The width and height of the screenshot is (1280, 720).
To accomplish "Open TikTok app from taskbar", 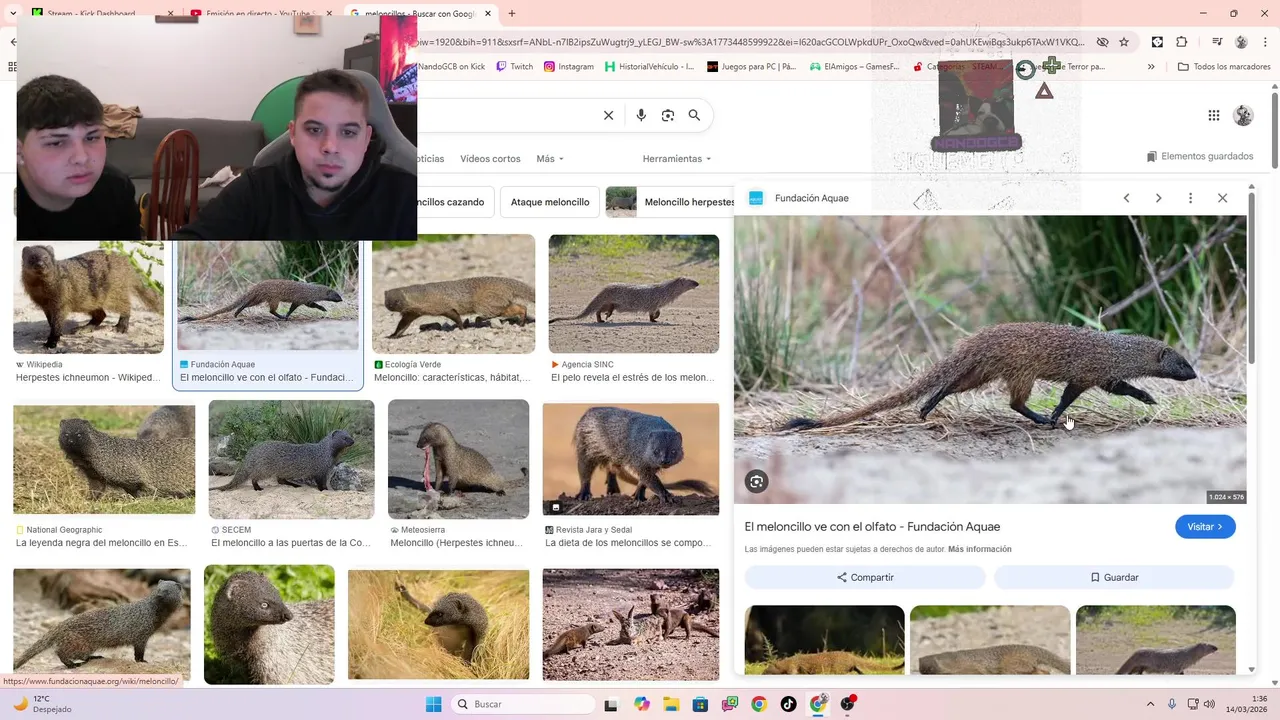I will [x=789, y=704].
